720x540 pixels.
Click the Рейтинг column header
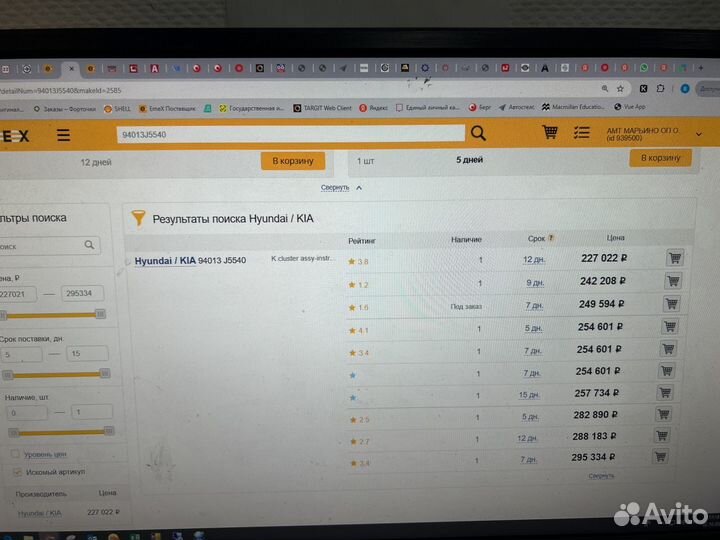[x=362, y=241]
